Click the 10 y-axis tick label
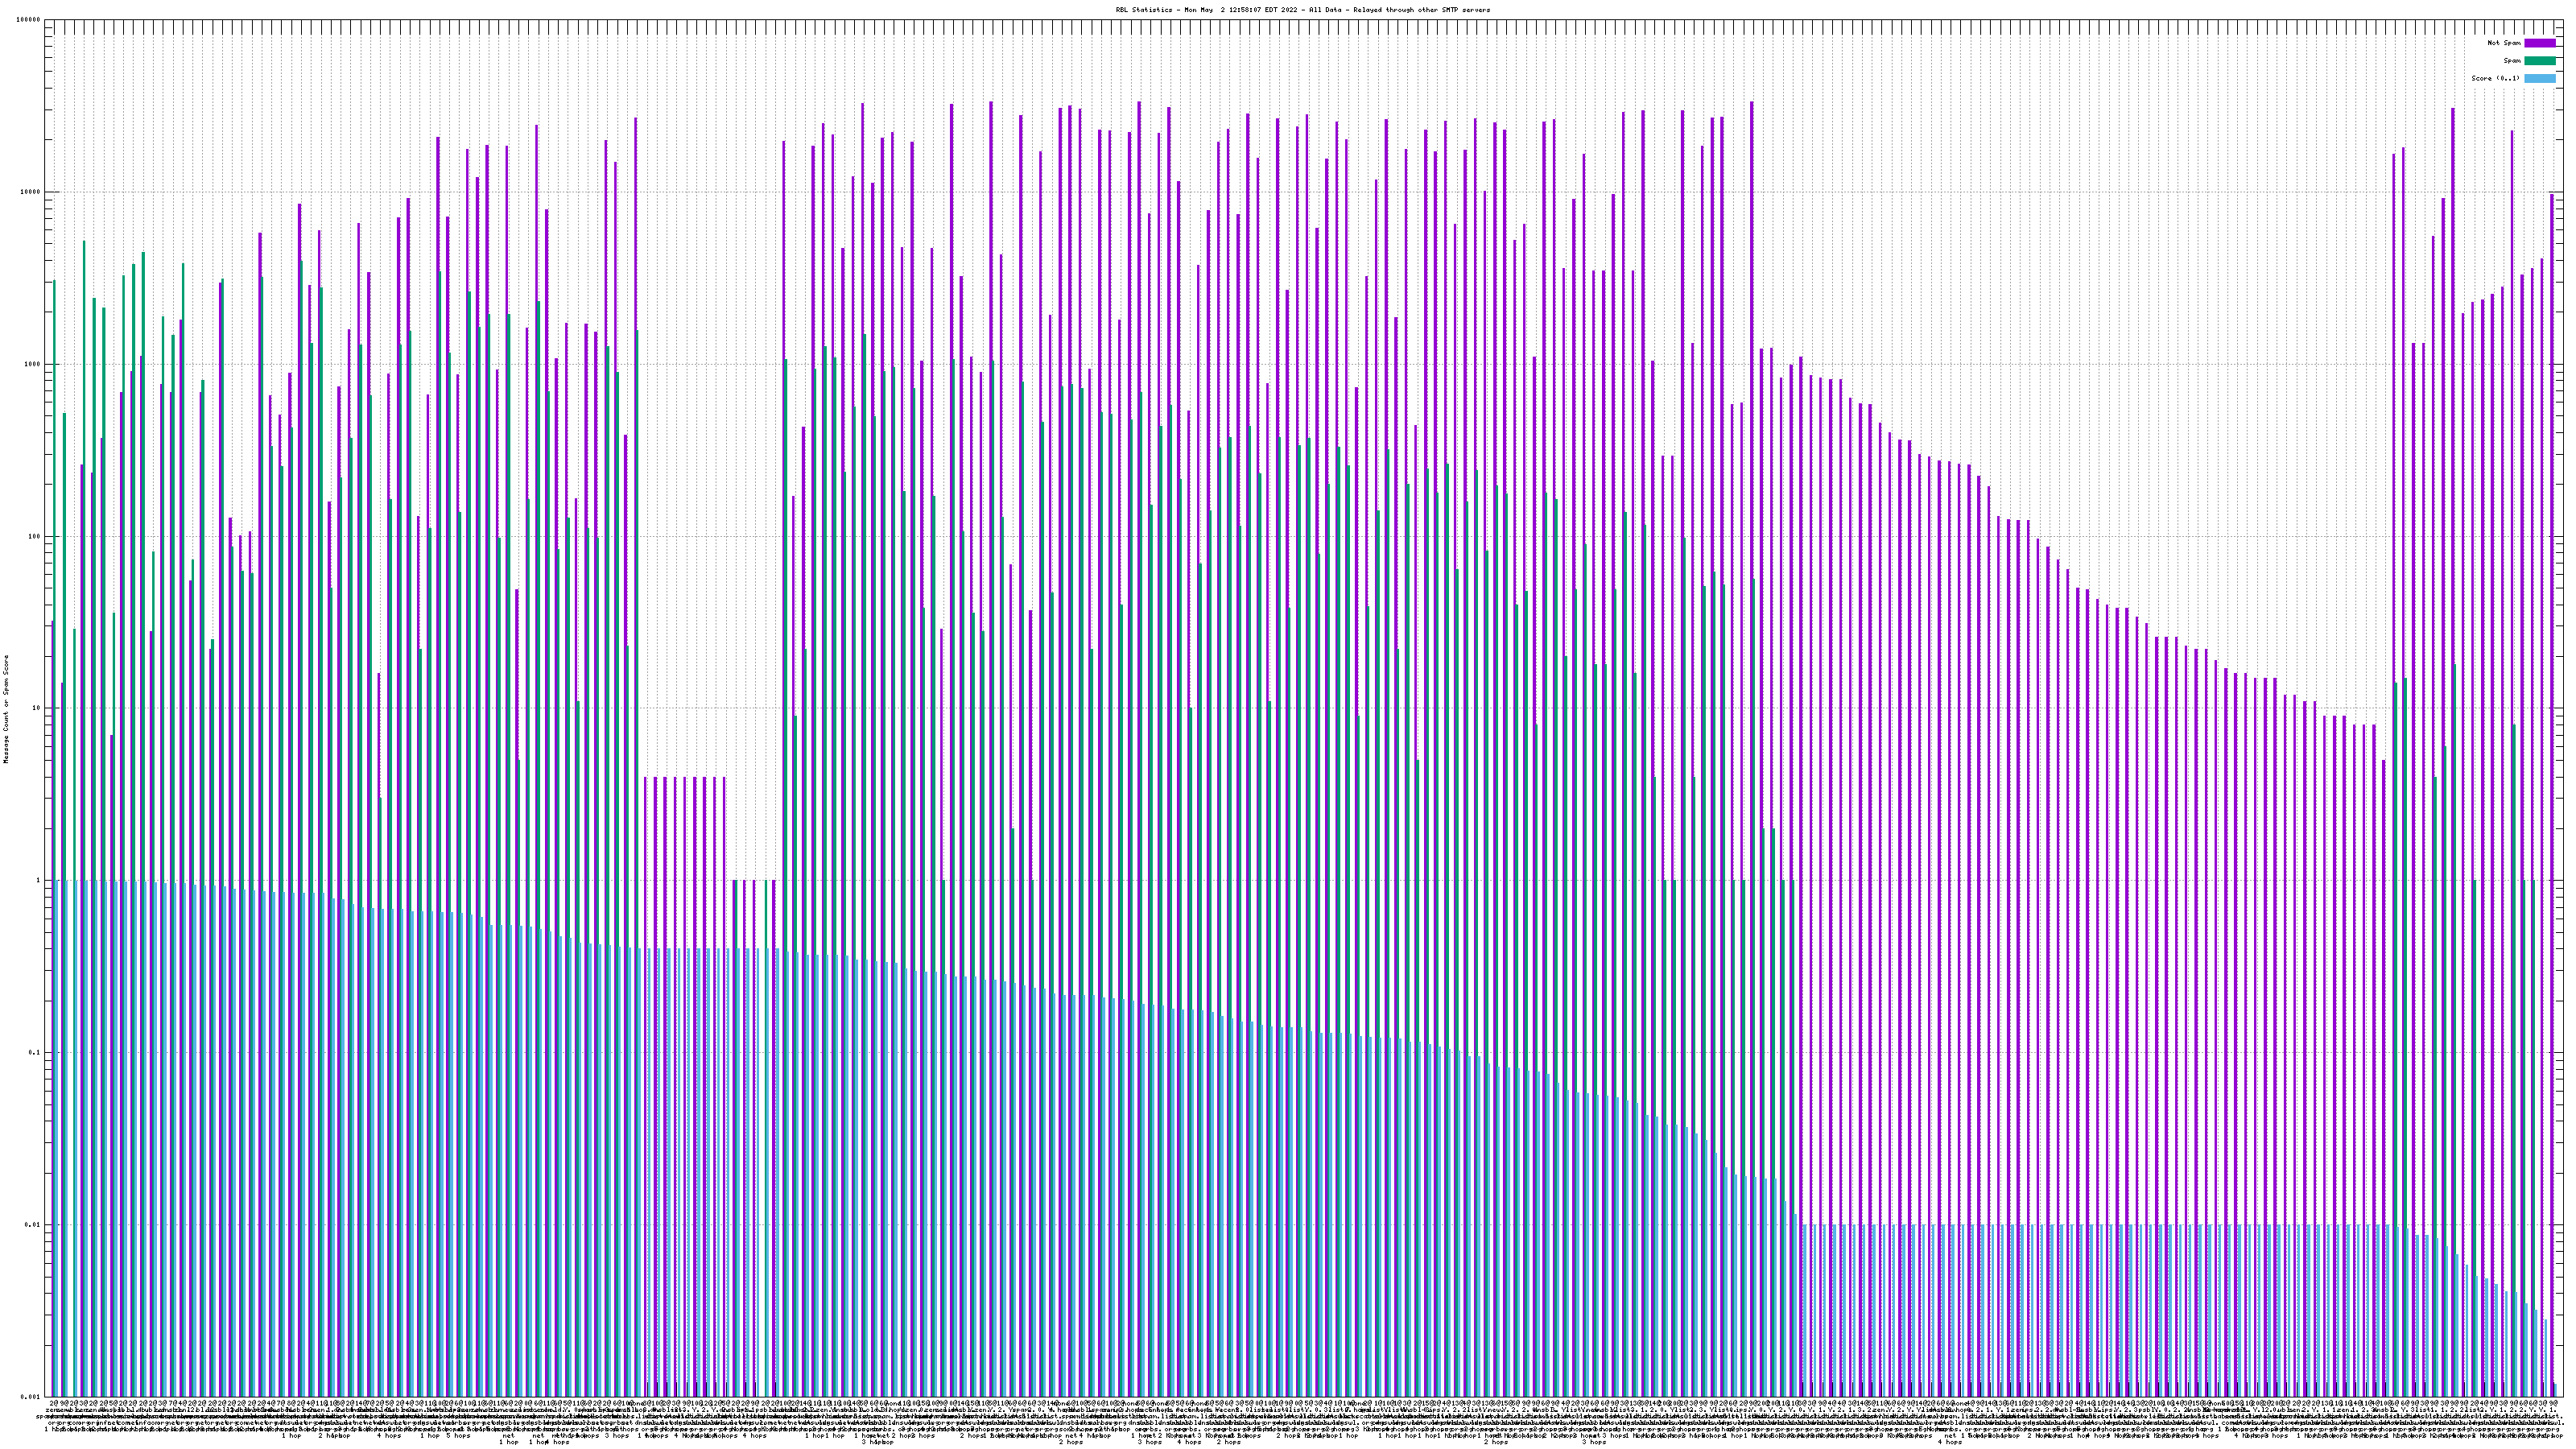Image resolution: width=2576 pixels, height=1449 pixels. click(x=37, y=708)
